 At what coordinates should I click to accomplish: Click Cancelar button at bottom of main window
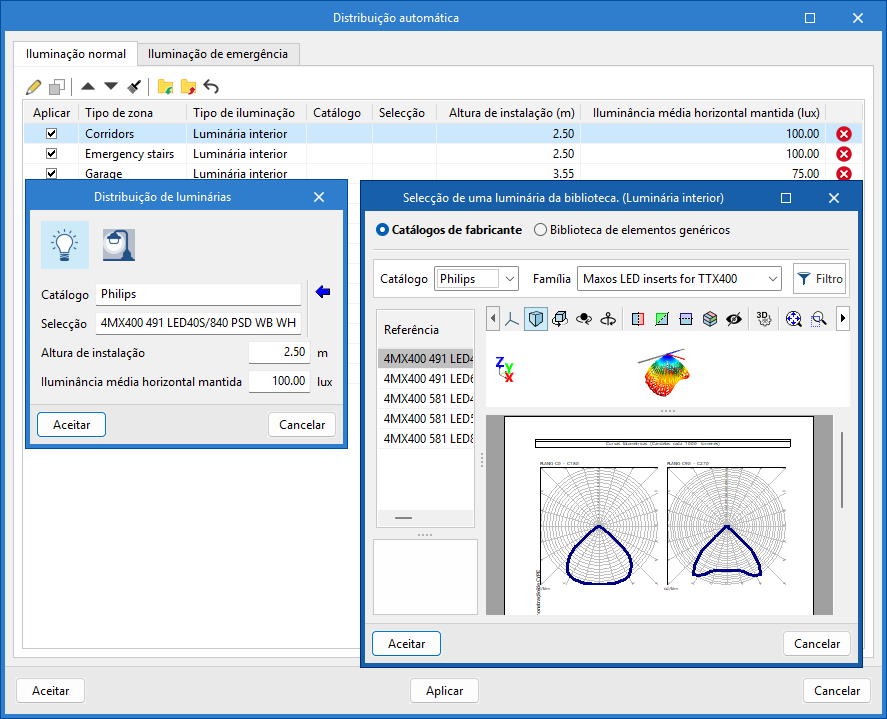point(837,691)
